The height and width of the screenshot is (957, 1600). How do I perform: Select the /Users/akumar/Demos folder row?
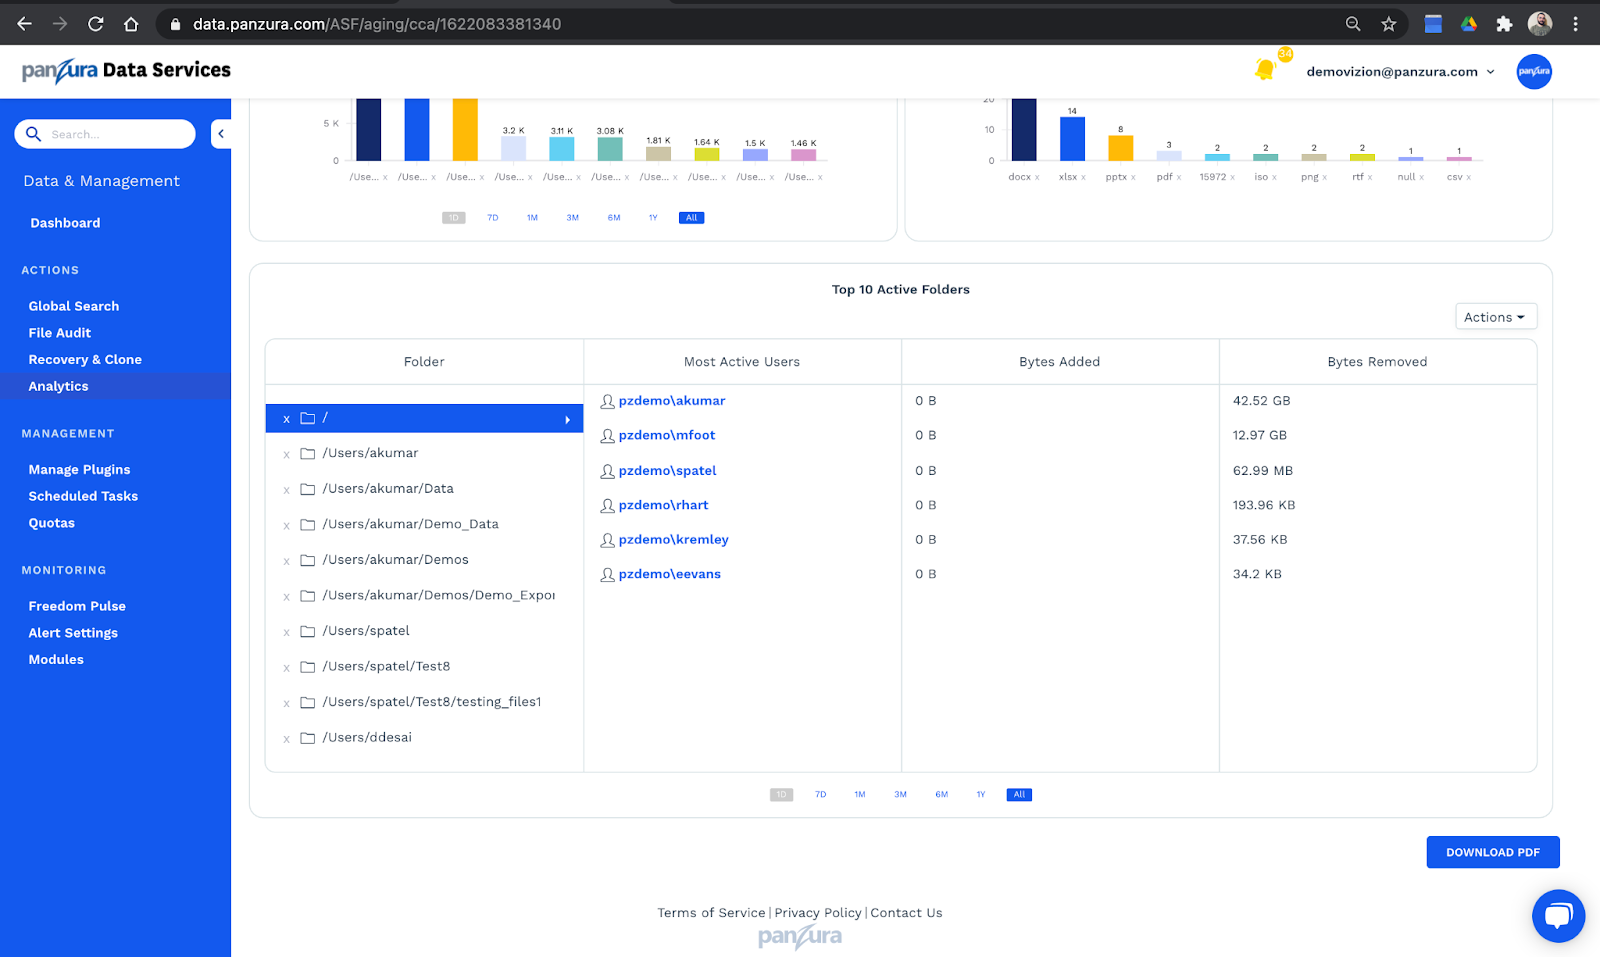click(x=424, y=560)
